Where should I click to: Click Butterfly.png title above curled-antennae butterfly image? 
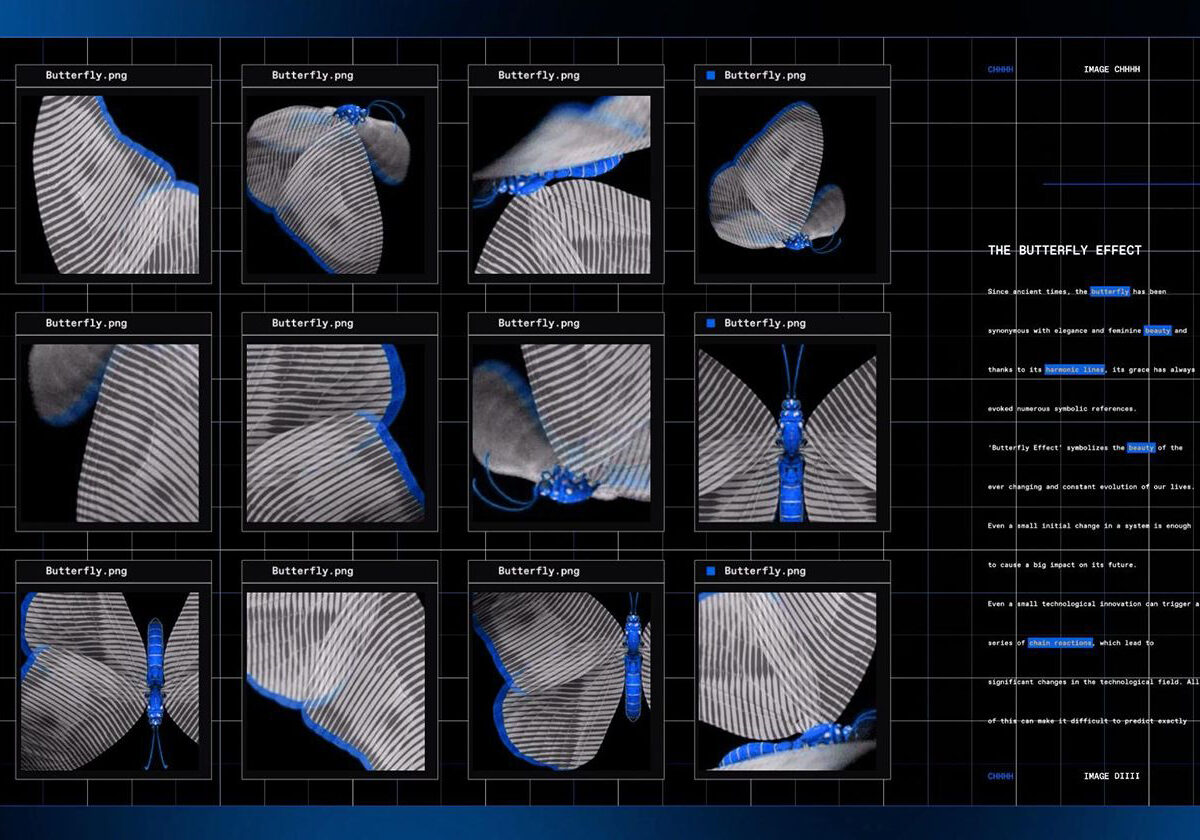click(x=539, y=323)
